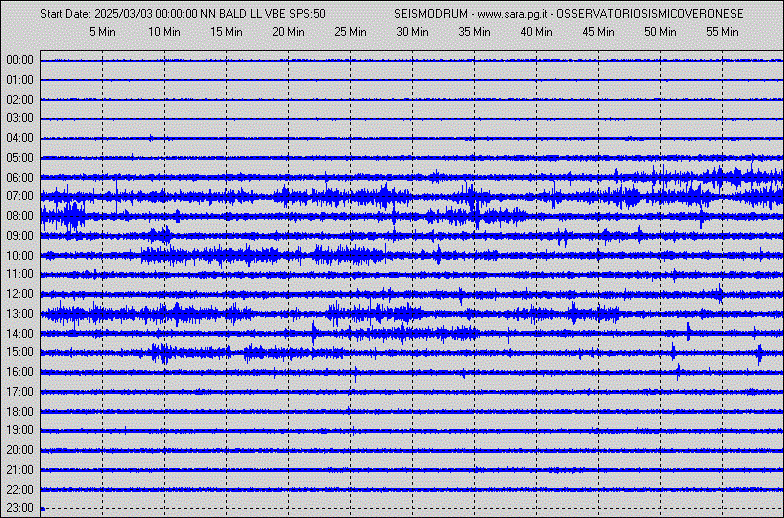Click the 23:00 hour label
The image size is (784, 518).
point(20,508)
